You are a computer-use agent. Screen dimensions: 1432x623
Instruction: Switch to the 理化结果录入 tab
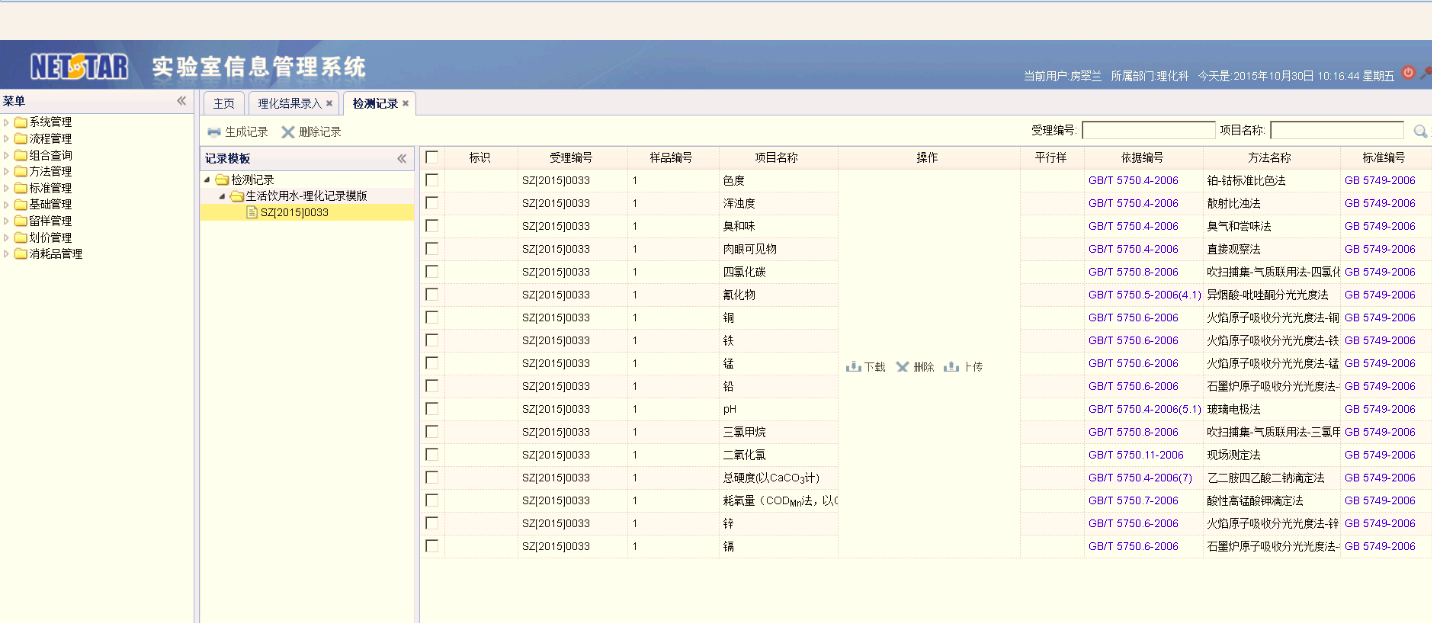click(x=289, y=104)
